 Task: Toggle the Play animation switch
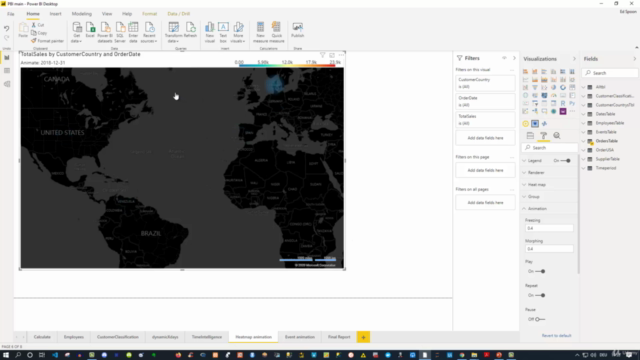(x=540, y=271)
